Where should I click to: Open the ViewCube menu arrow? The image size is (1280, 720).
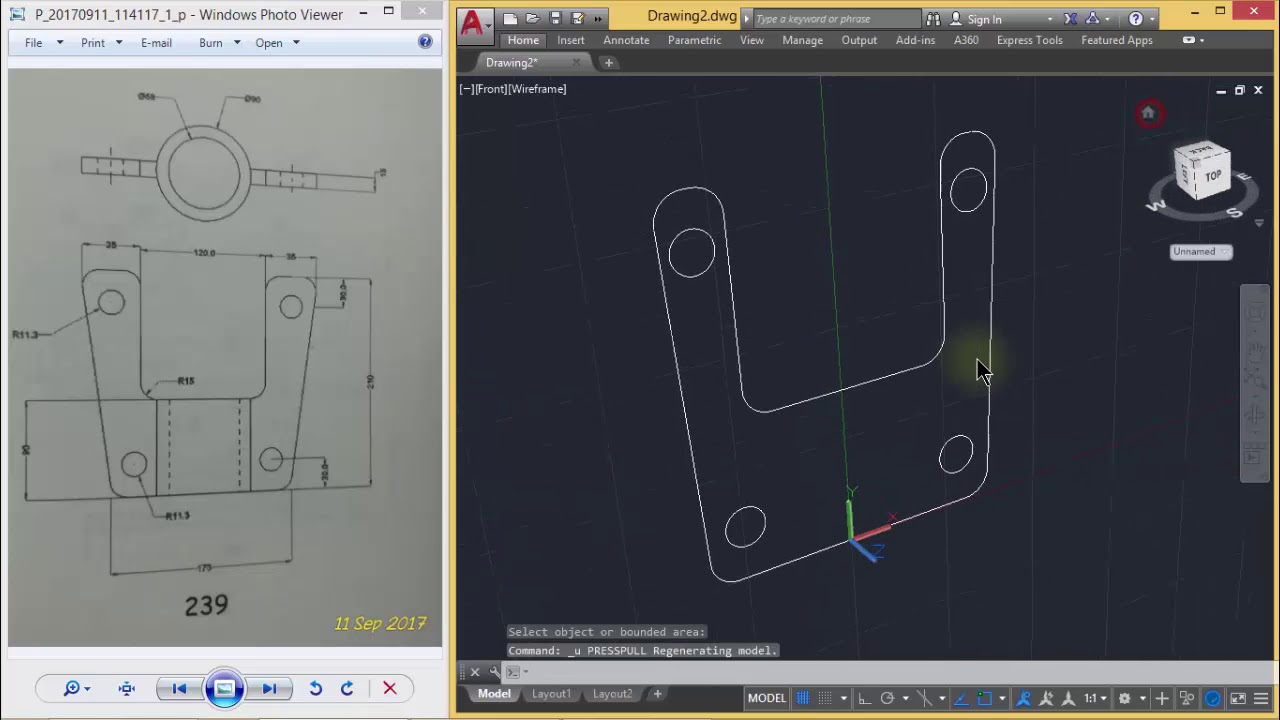point(1259,224)
